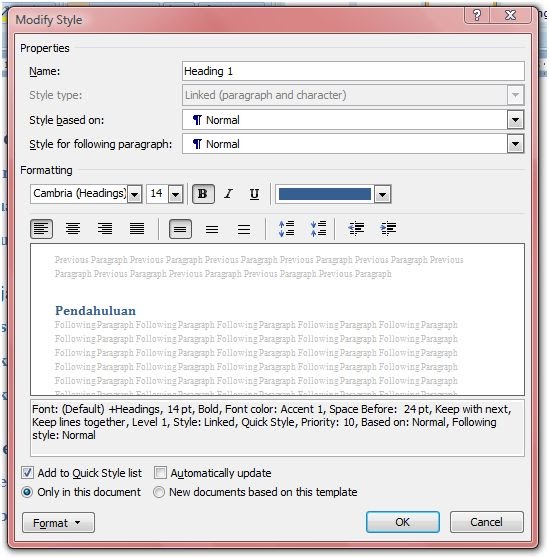Open the font color dropdown arrow

(383, 194)
